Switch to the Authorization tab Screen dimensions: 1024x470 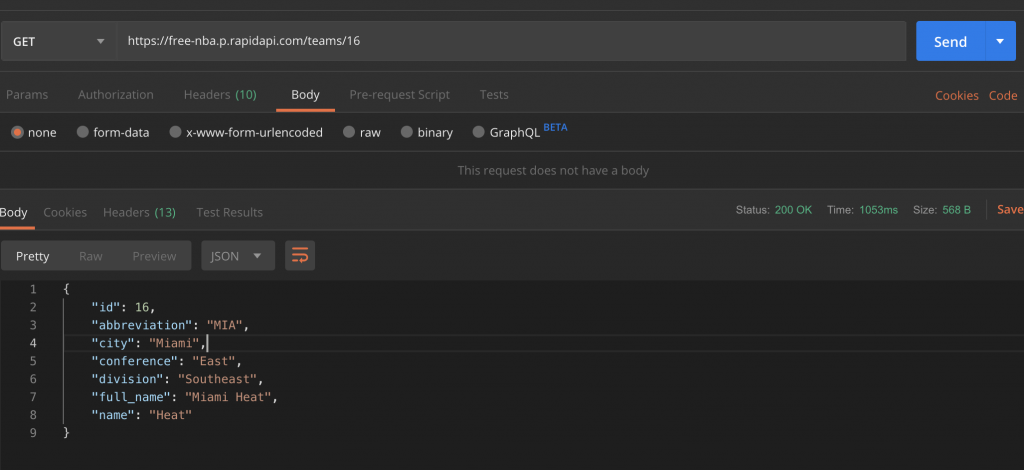click(x=116, y=95)
